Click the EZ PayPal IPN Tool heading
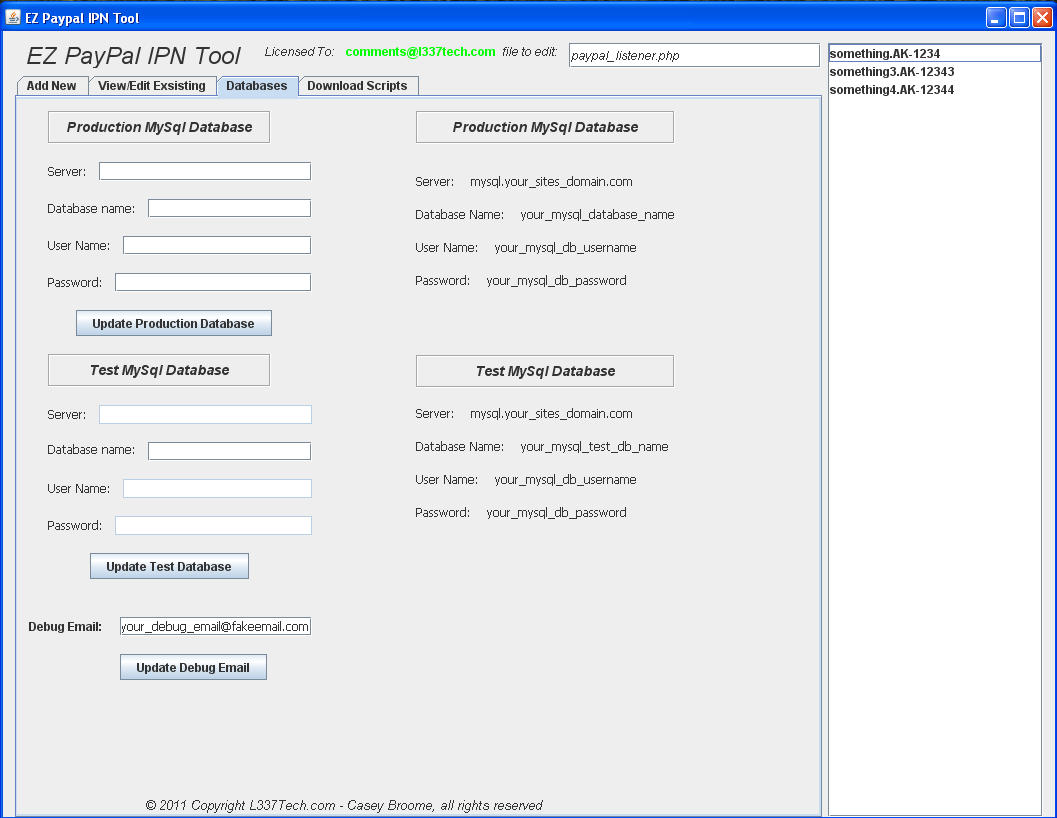 [133, 56]
